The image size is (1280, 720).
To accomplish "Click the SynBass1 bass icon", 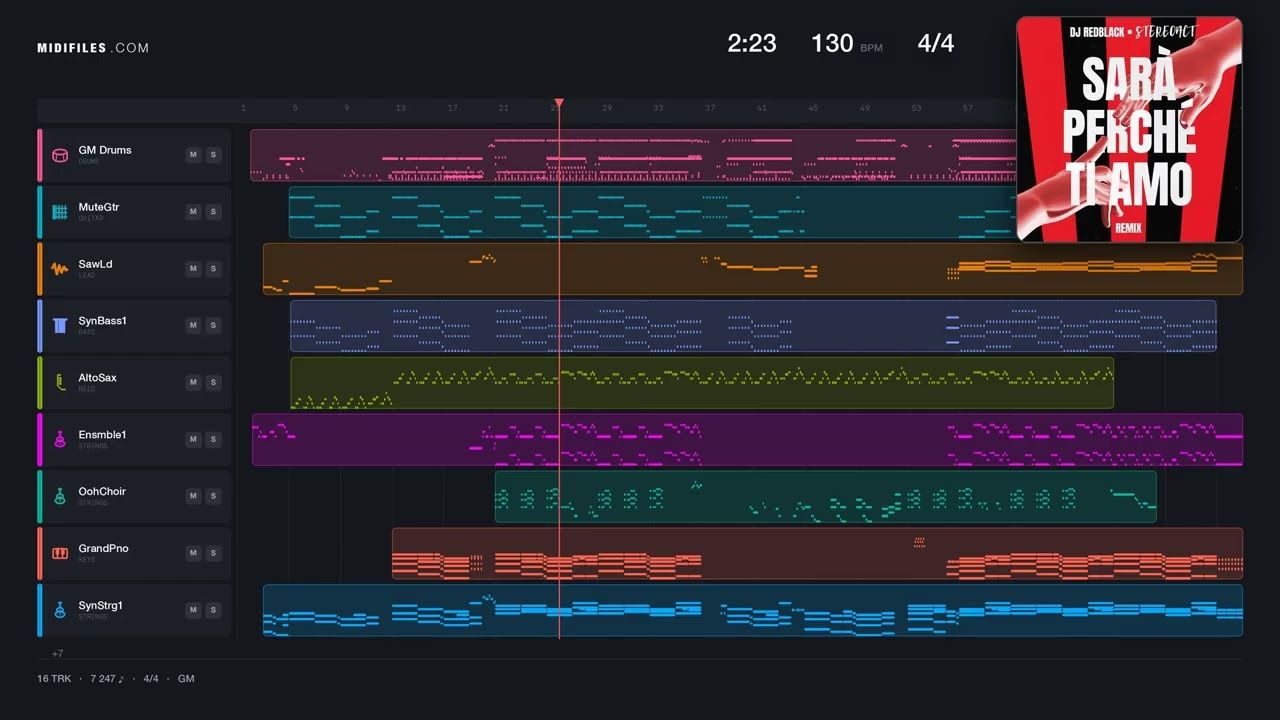I will 60,326.
